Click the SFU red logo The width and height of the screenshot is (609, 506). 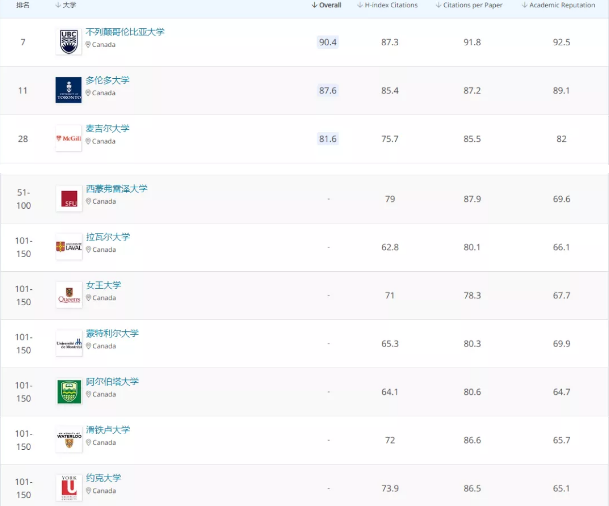(x=69, y=198)
